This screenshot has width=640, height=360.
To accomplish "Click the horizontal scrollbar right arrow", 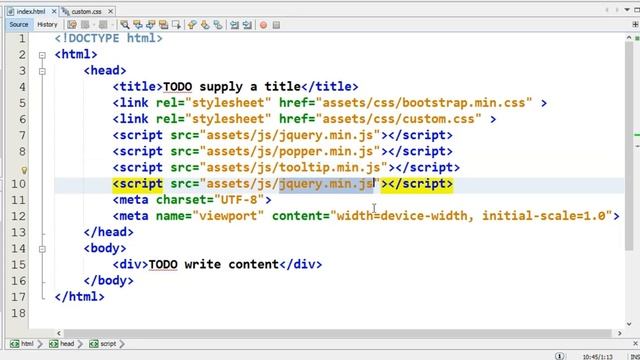I will click(620, 333).
